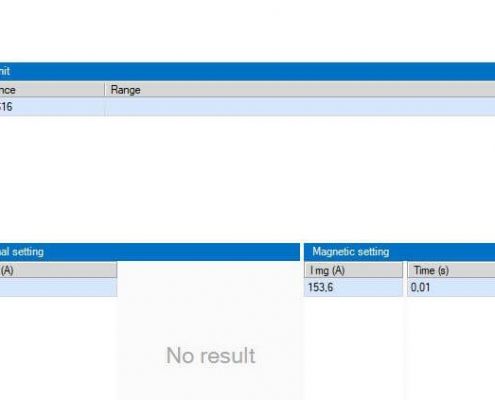Viewport: 495px width, 400px height.
Task: Click divider between I mg and Time headers
Action: click(x=405, y=270)
